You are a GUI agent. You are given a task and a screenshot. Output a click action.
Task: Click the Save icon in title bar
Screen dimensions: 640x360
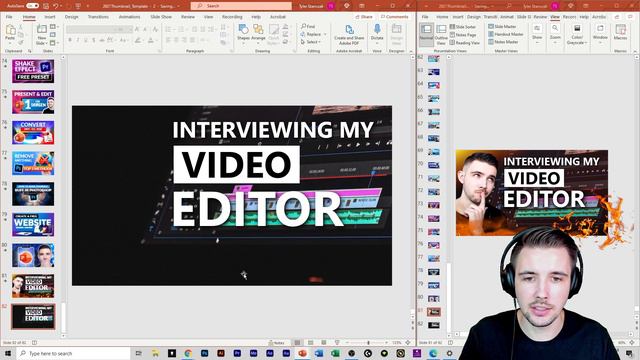point(46,6)
